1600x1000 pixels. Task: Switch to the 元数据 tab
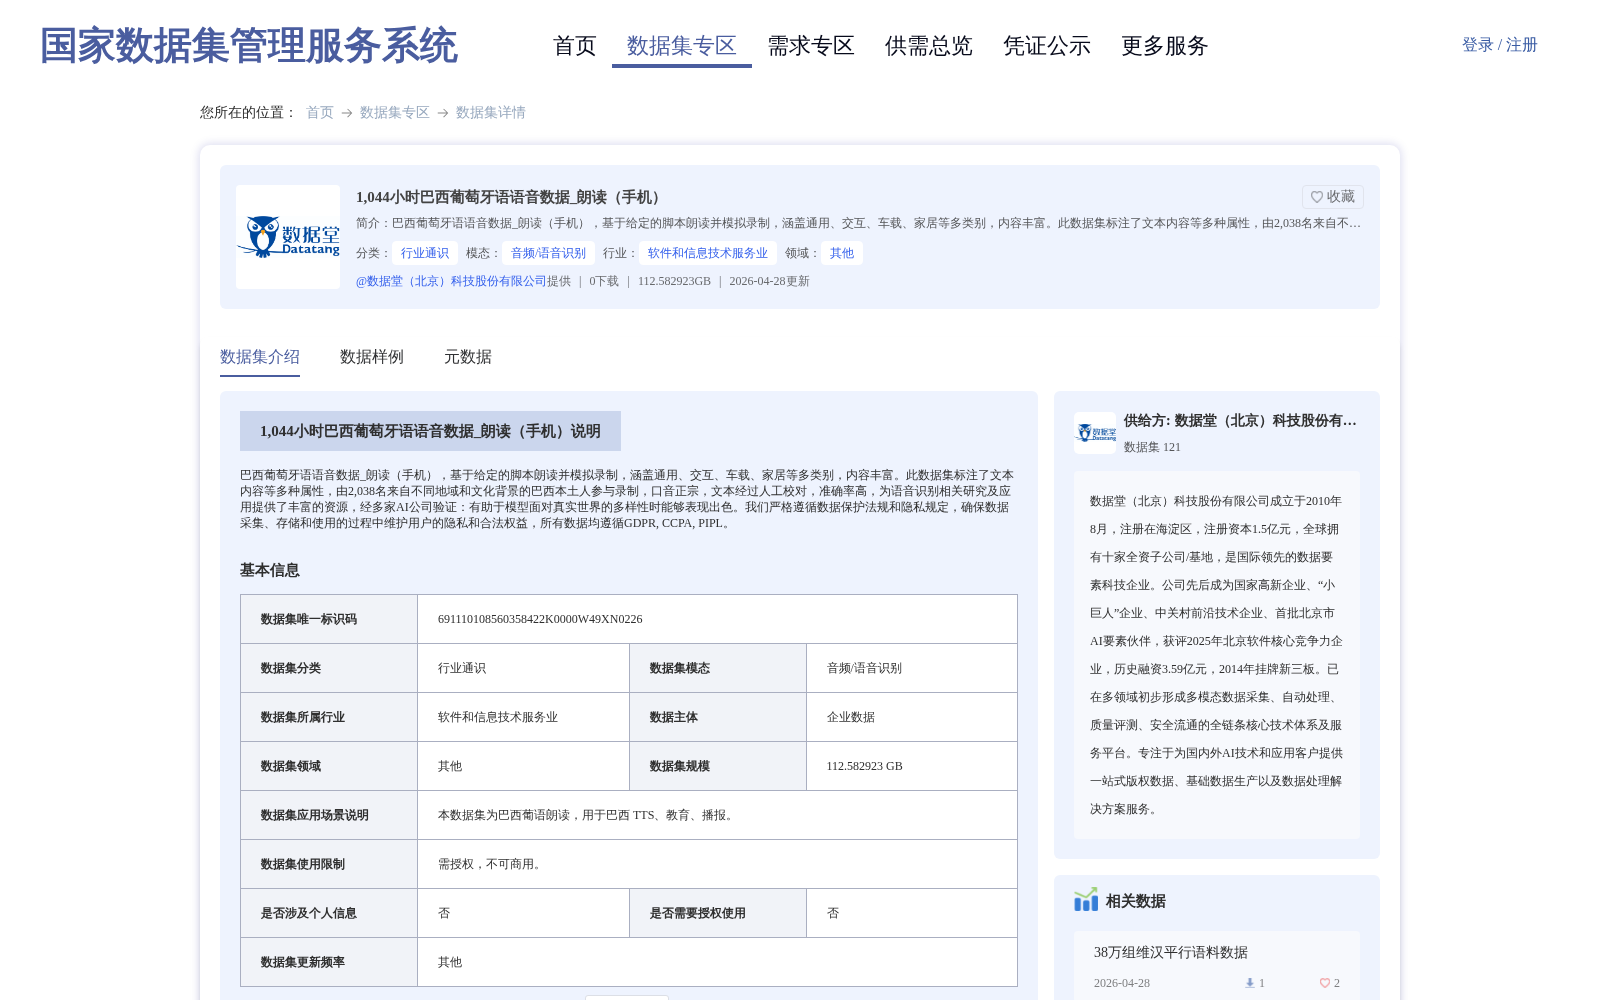pos(468,357)
